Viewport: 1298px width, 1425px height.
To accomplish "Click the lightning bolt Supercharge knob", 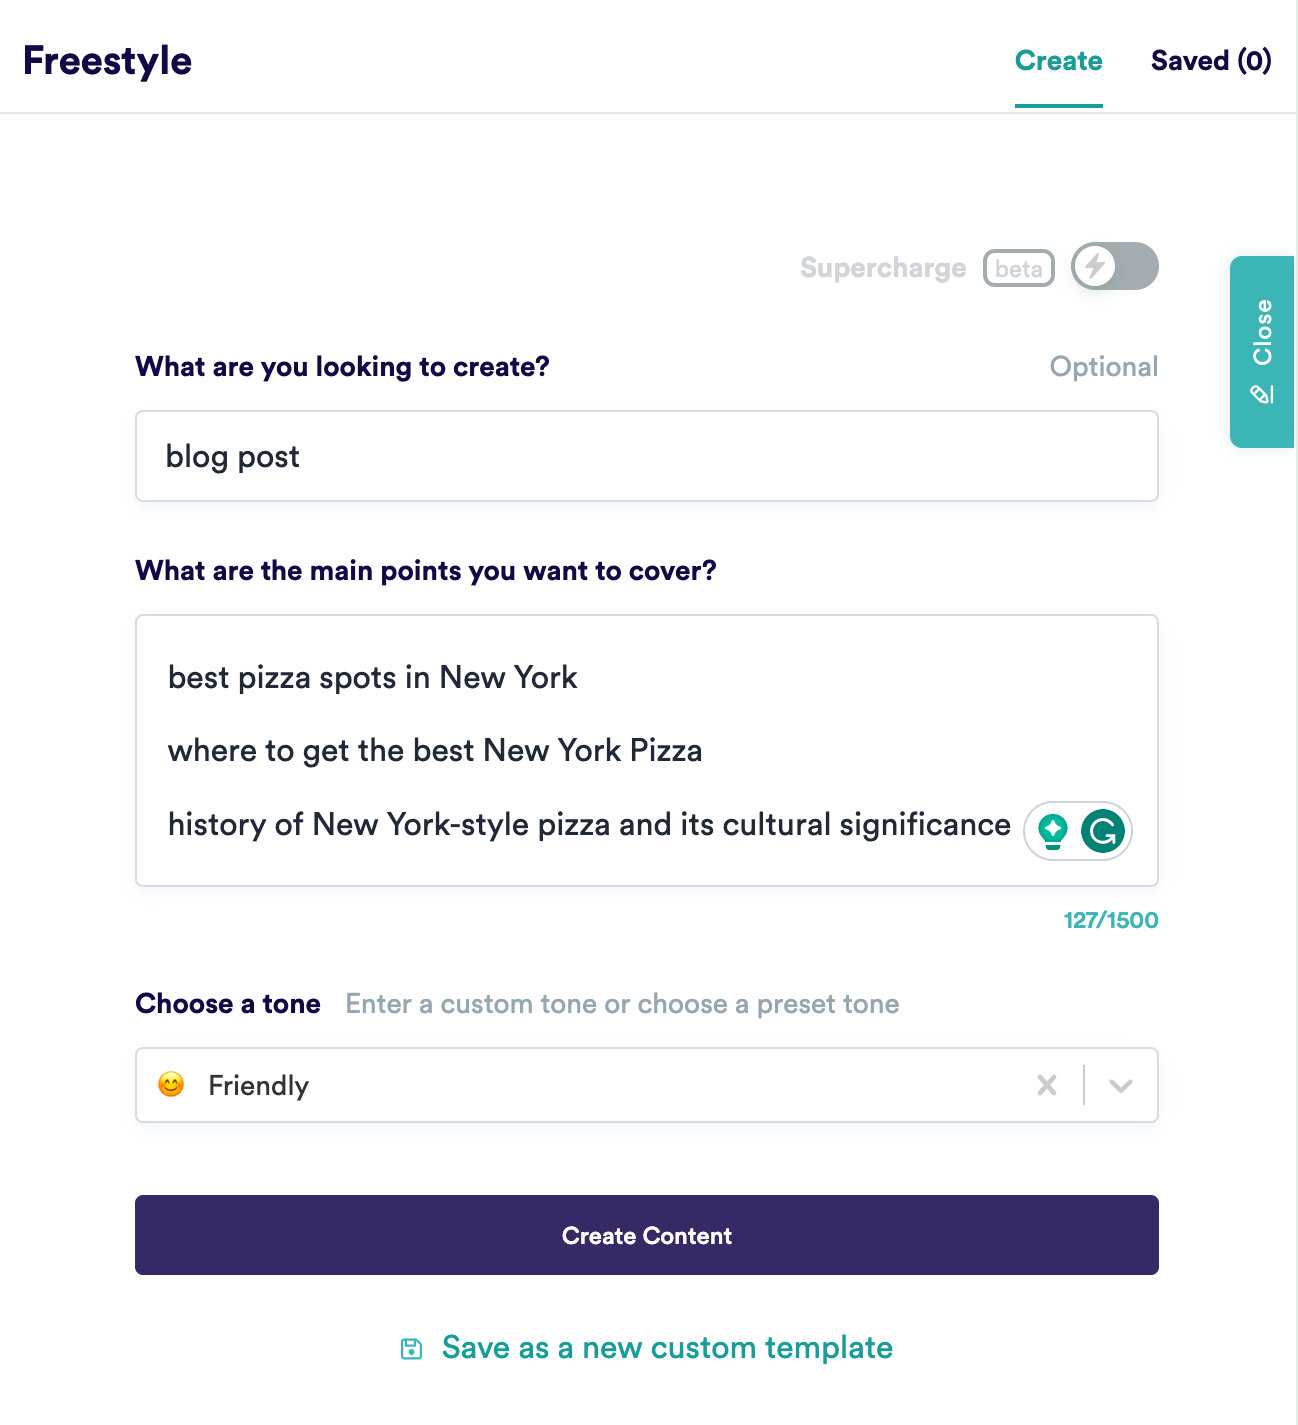I will (x=1095, y=266).
